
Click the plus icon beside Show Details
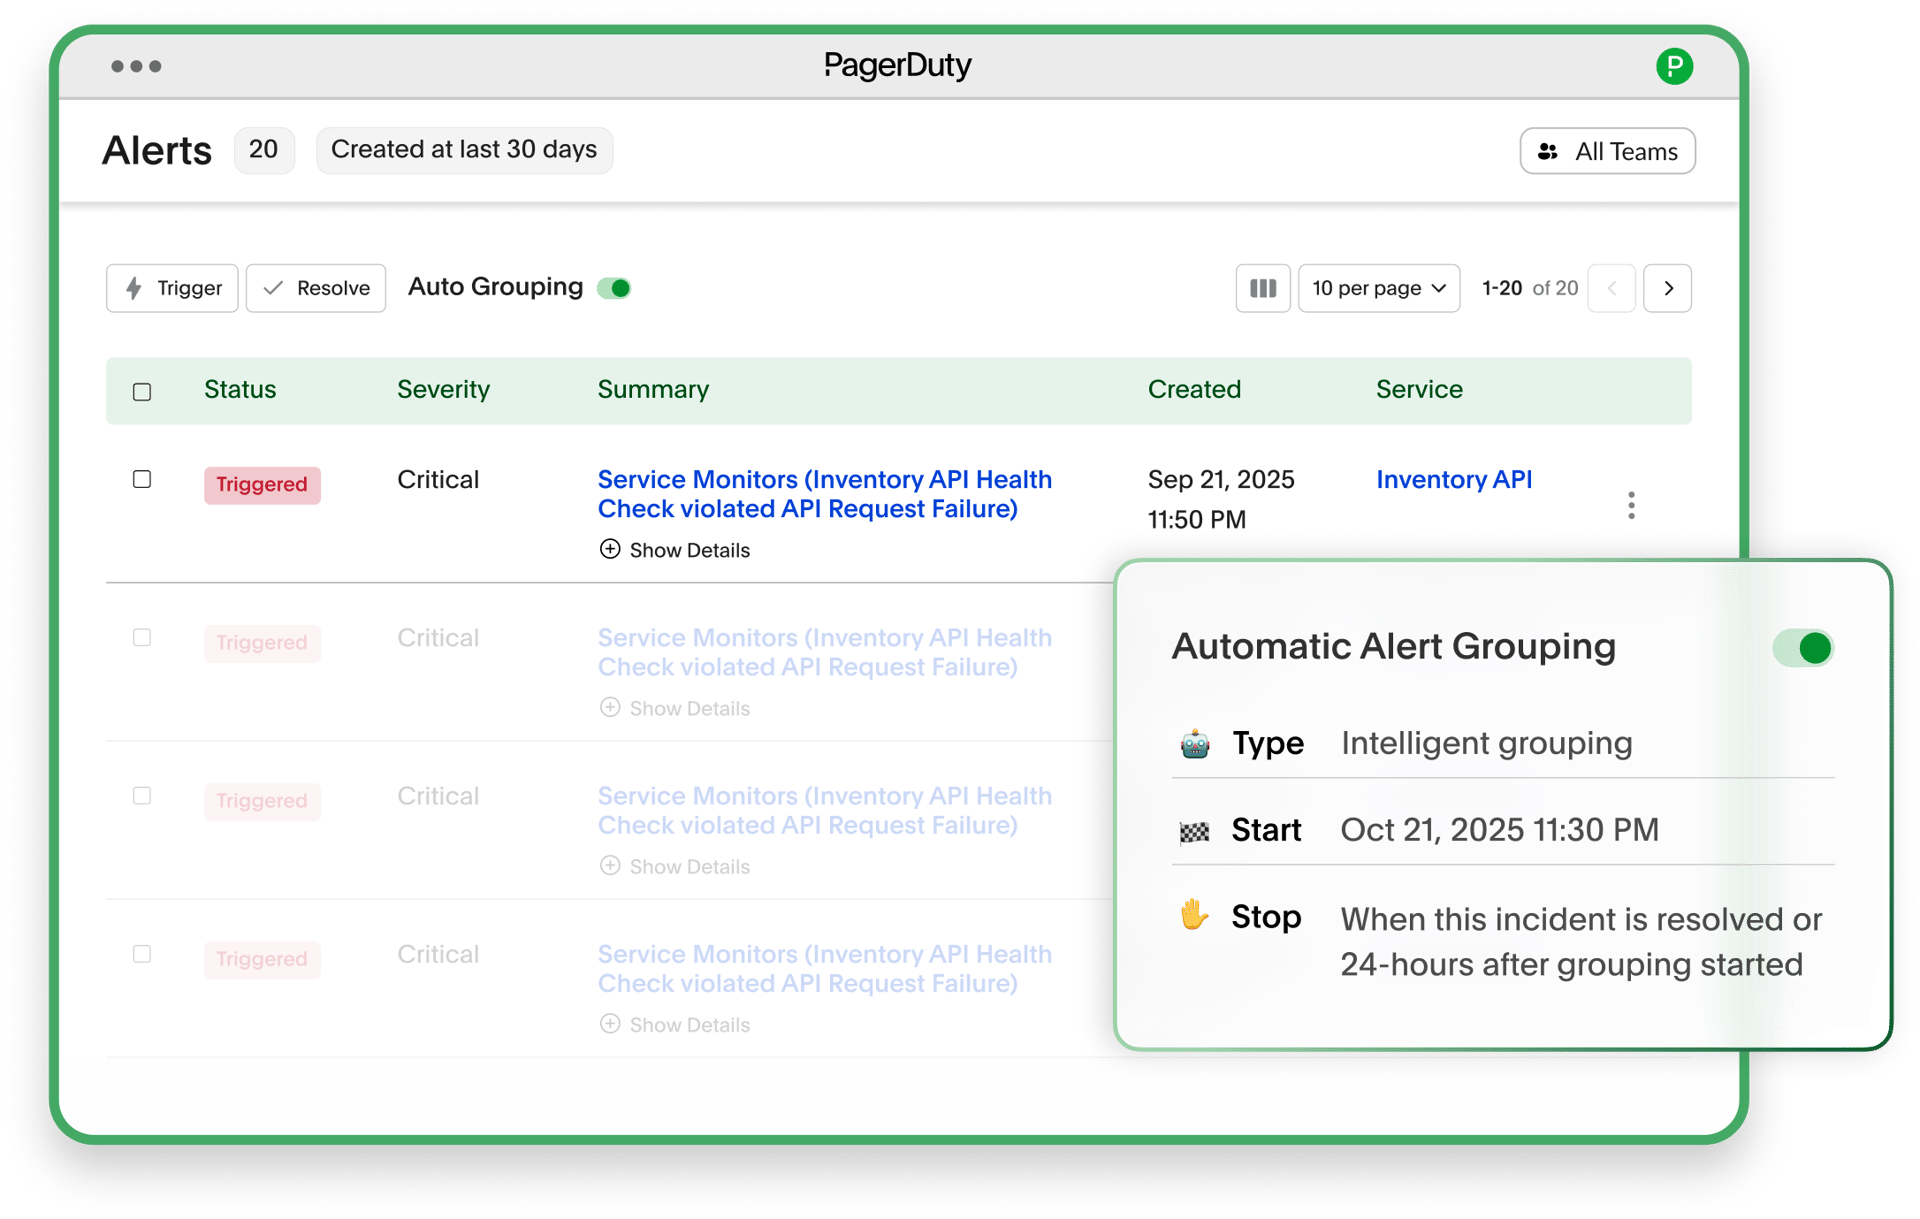[610, 549]
